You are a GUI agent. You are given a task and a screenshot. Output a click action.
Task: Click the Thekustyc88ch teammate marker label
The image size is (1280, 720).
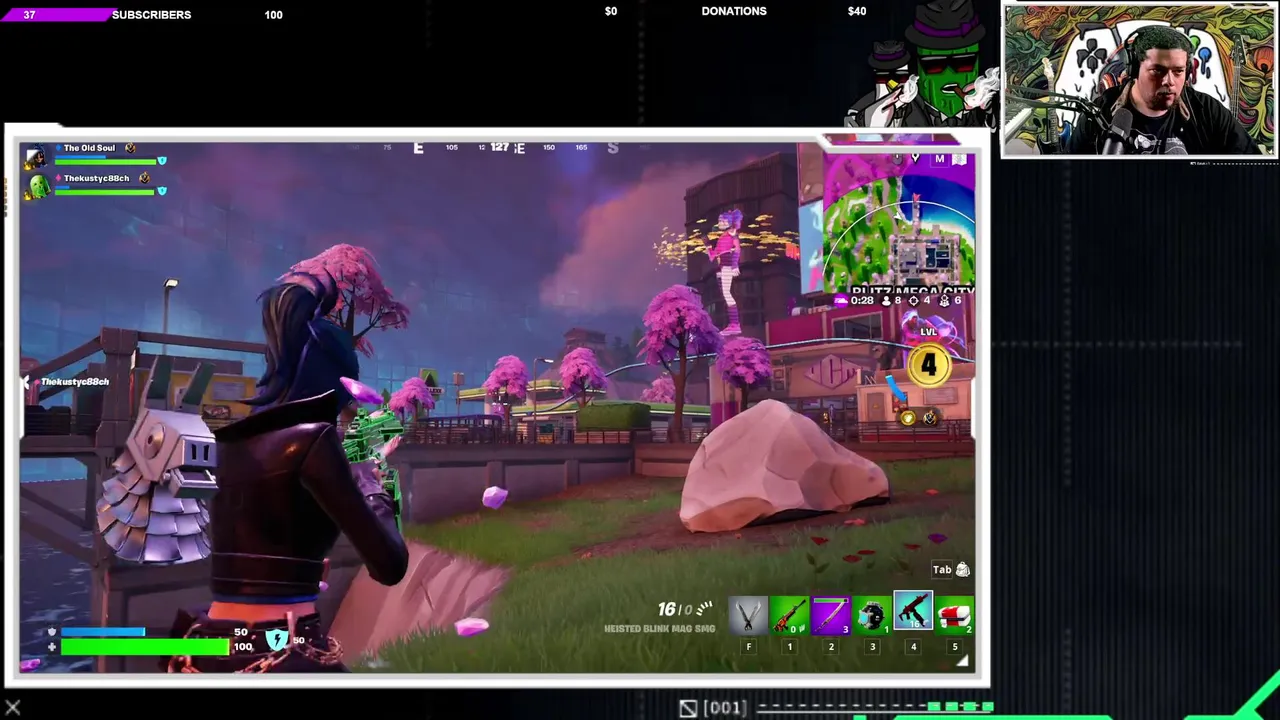click(74, 382)
